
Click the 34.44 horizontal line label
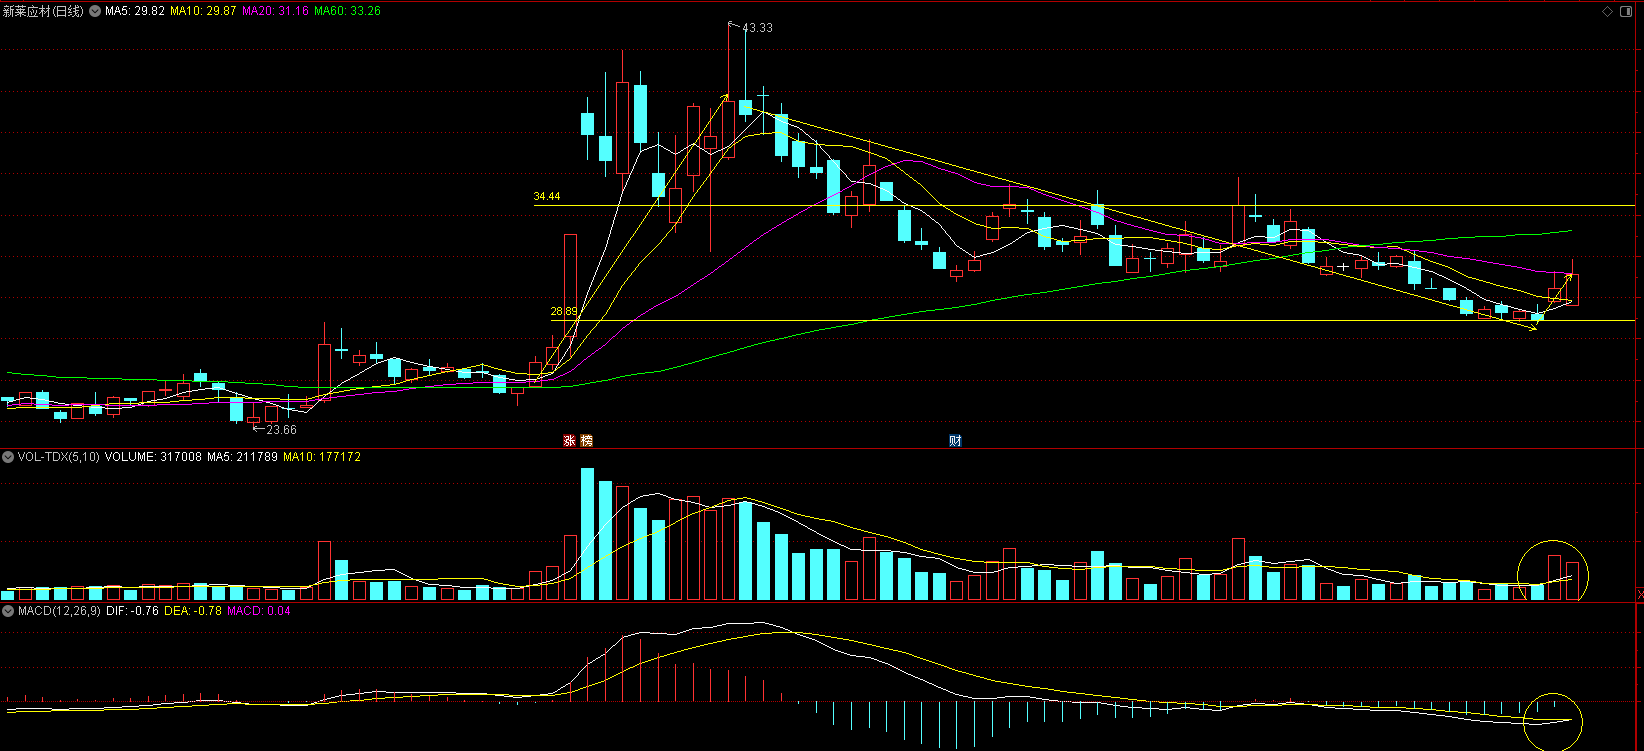point(547,196)
